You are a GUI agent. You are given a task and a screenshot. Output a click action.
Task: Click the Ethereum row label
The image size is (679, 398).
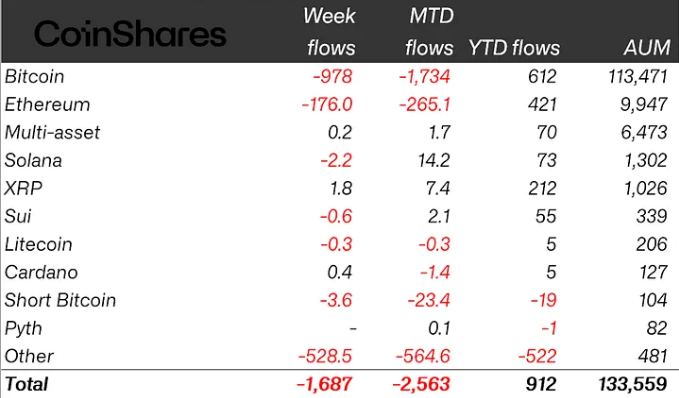47,105
